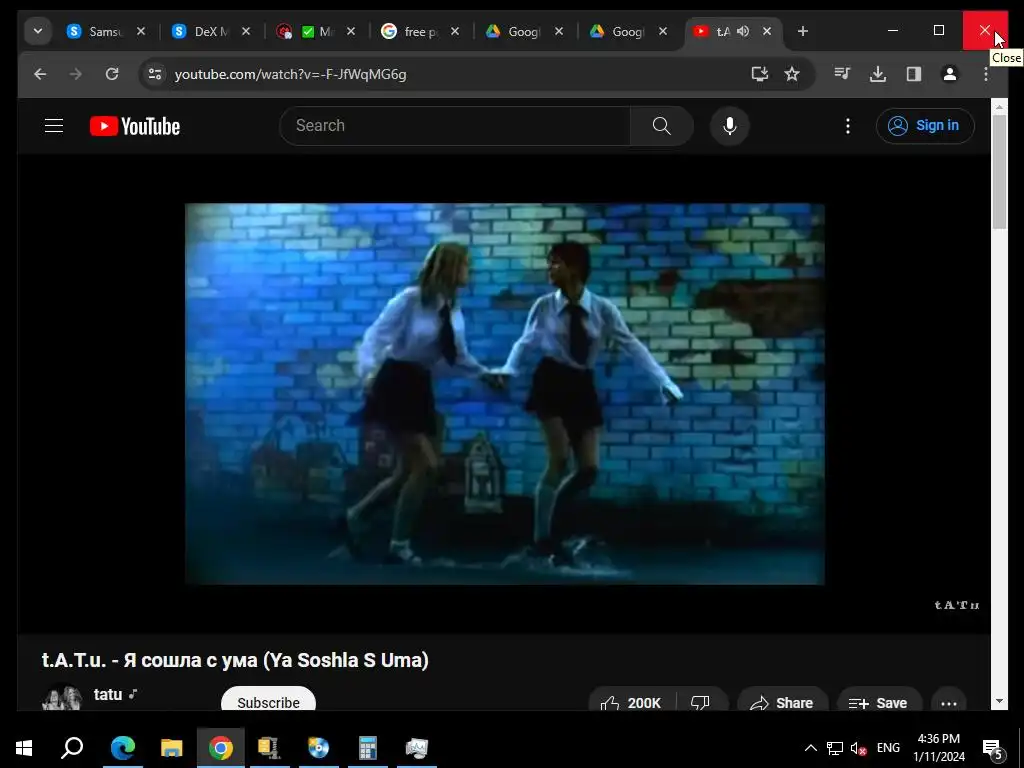The width and height of the screenshot is (1024, 768).
Task: Install YouTube app icon in address bar
Action: [760, 74]
